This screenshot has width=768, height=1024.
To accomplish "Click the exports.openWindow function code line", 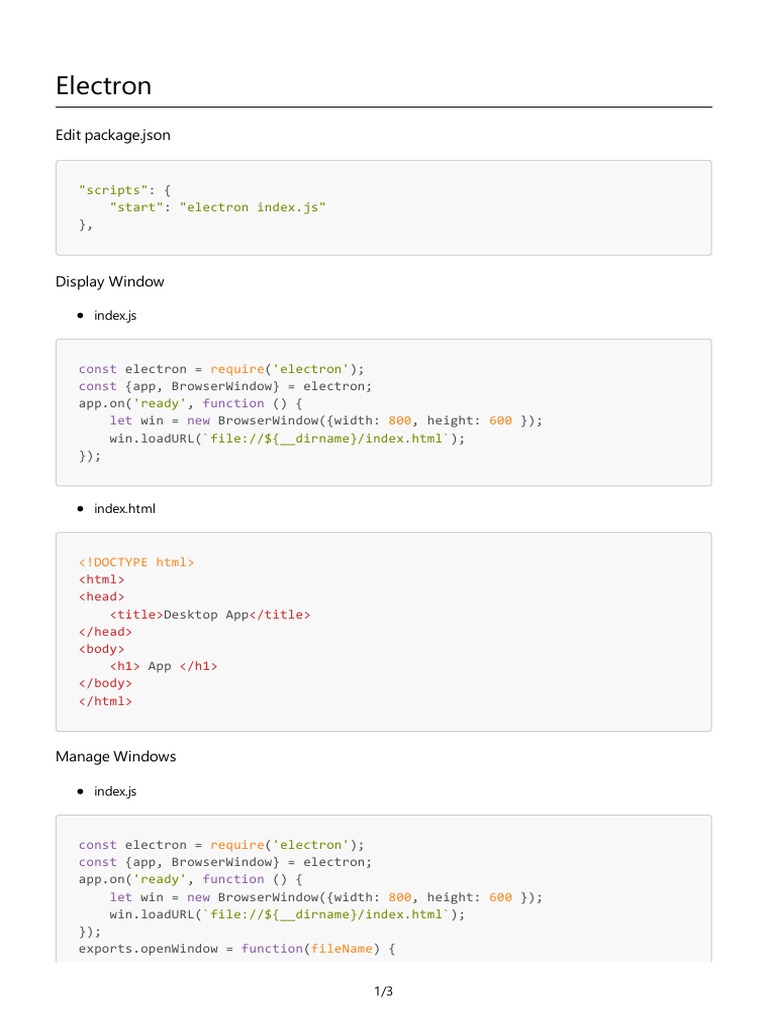I will click(237, 948).
